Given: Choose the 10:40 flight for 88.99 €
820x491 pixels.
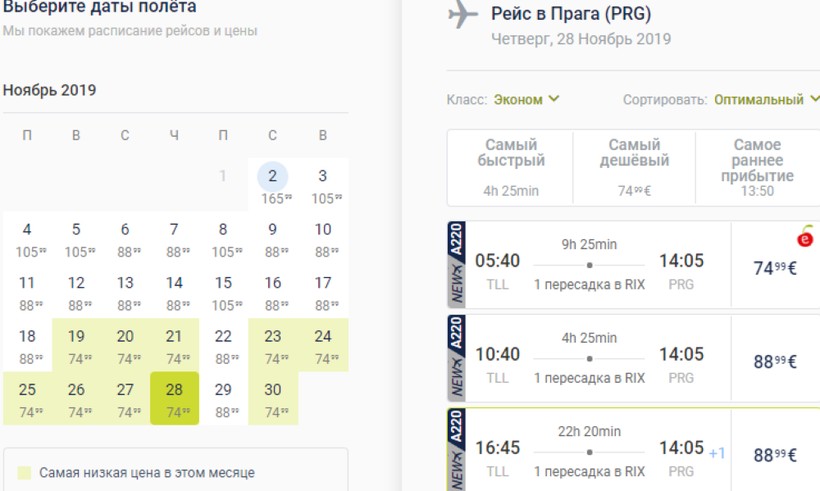Looking at the screenshot, I should [x=774, y=361].
